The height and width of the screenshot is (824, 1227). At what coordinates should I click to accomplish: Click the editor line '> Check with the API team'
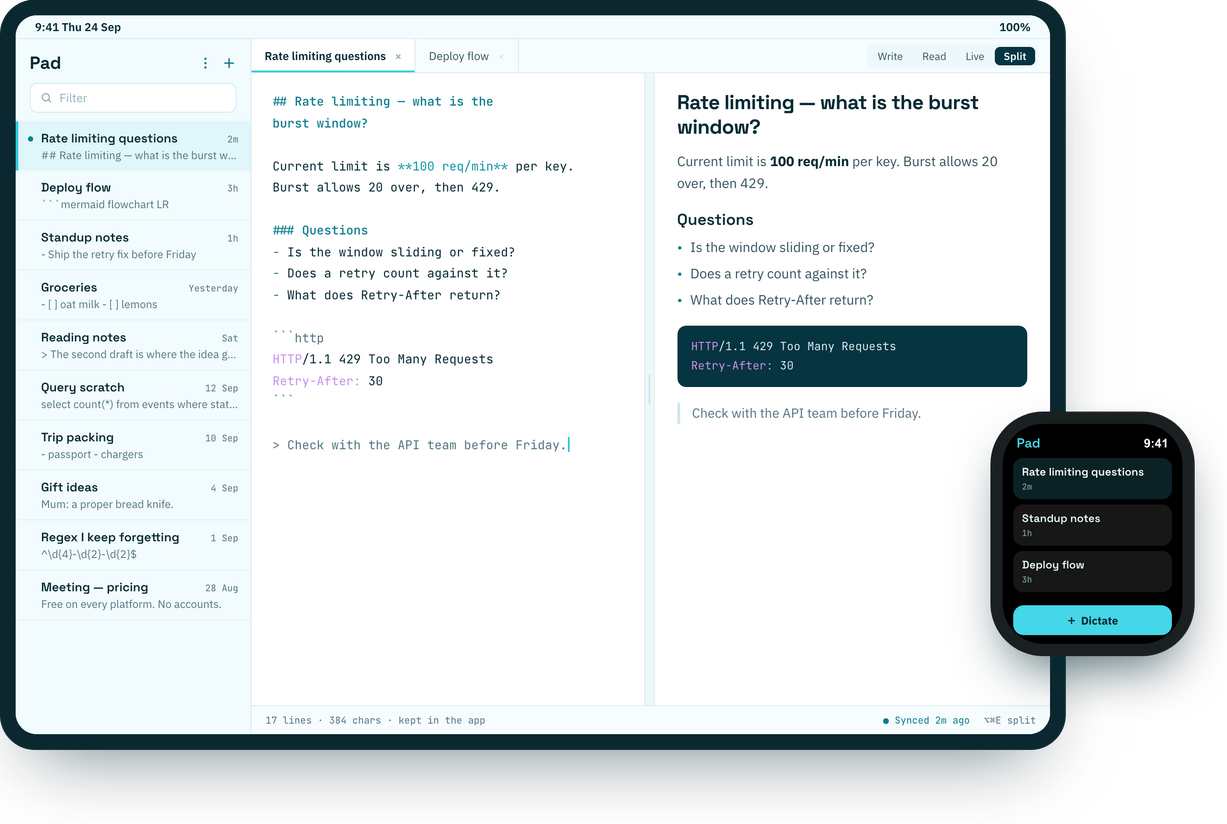[x=419, y=445]
